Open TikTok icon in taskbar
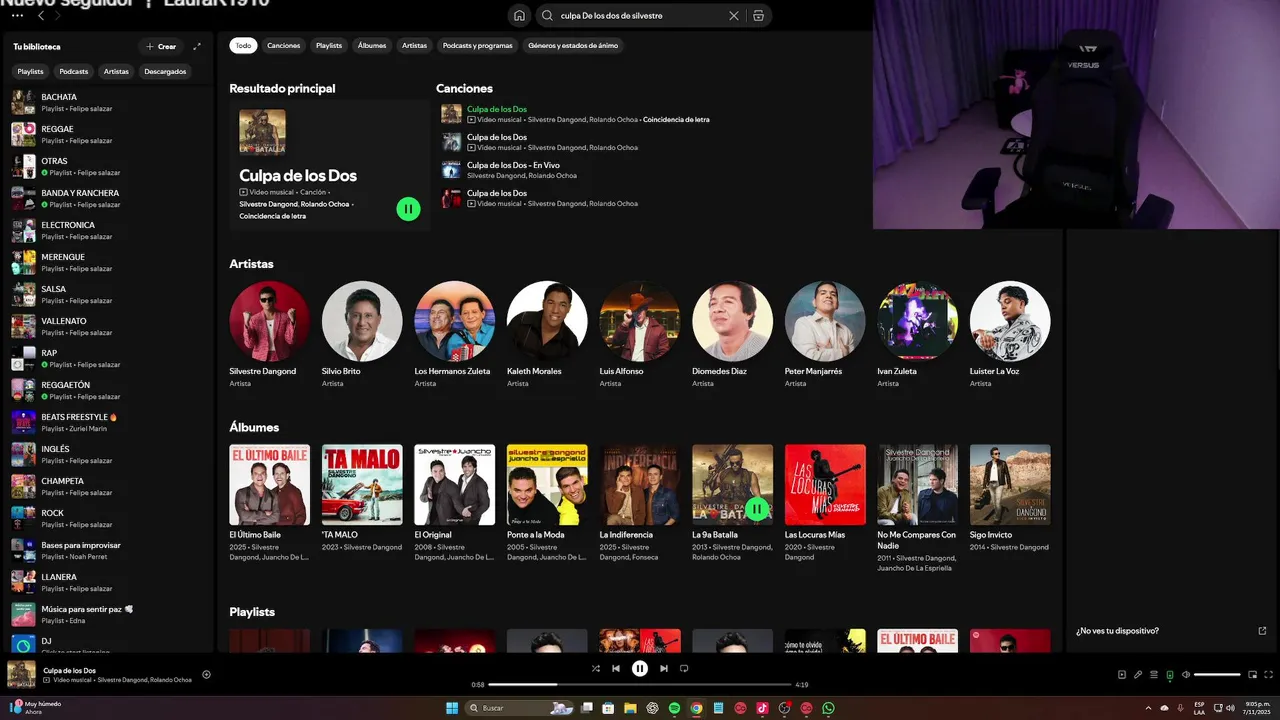The height and width of the screenshot is (720, 1280). [763, 708]
